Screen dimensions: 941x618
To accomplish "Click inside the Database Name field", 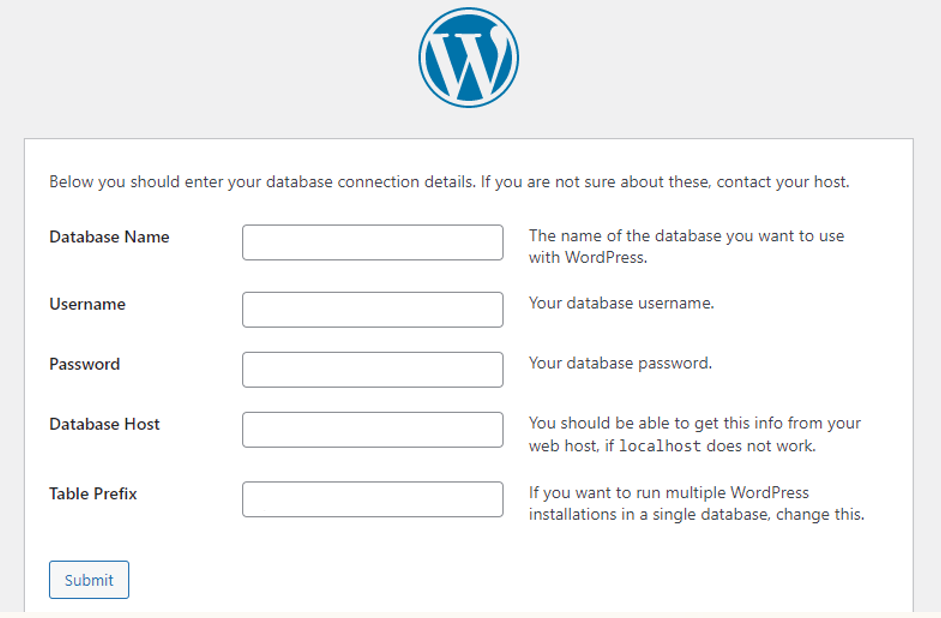I will point(371,241).
